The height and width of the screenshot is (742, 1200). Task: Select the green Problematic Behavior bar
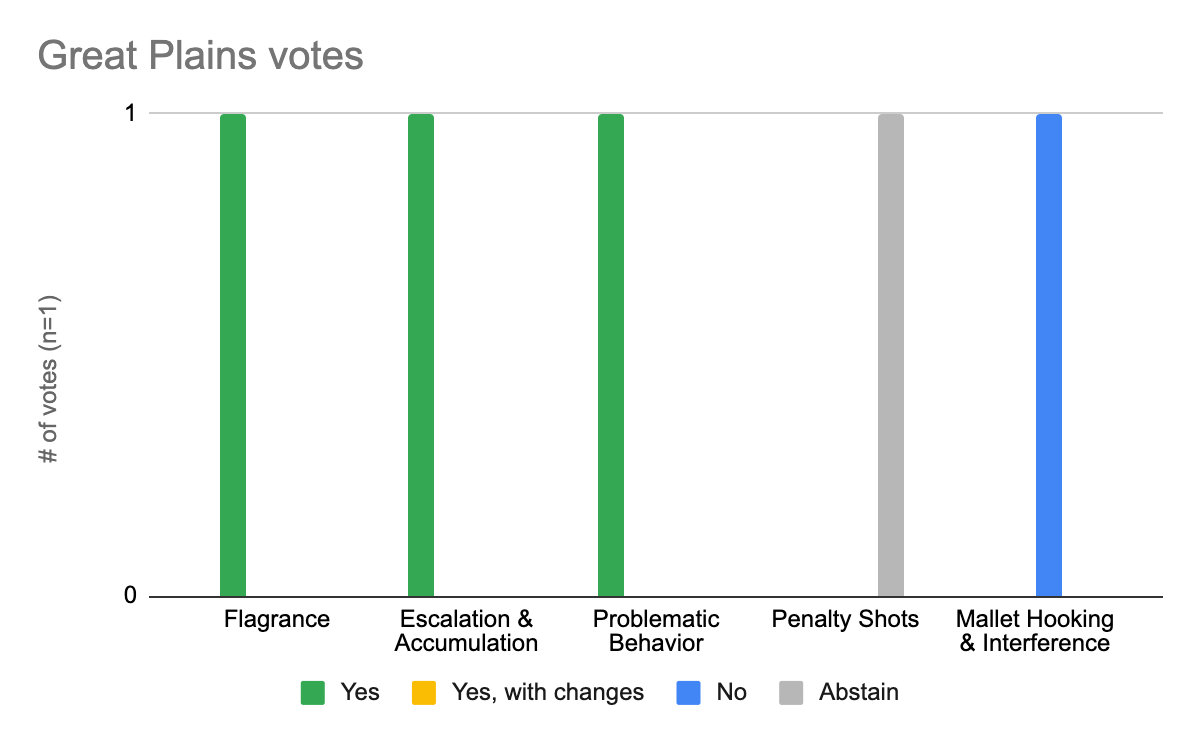(x=611, y=355)
